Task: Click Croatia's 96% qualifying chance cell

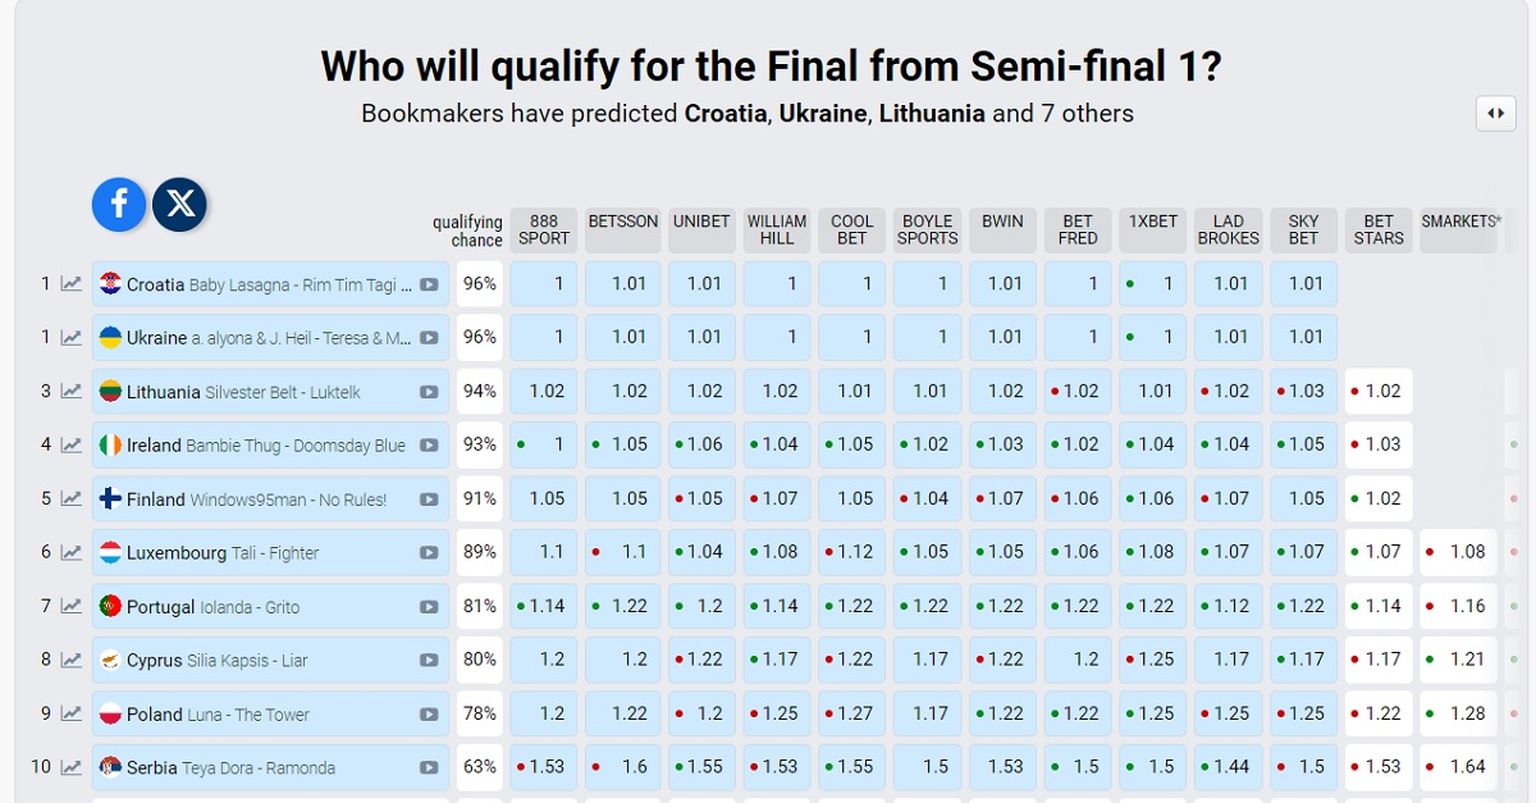Action: click(x=480, y=284)
